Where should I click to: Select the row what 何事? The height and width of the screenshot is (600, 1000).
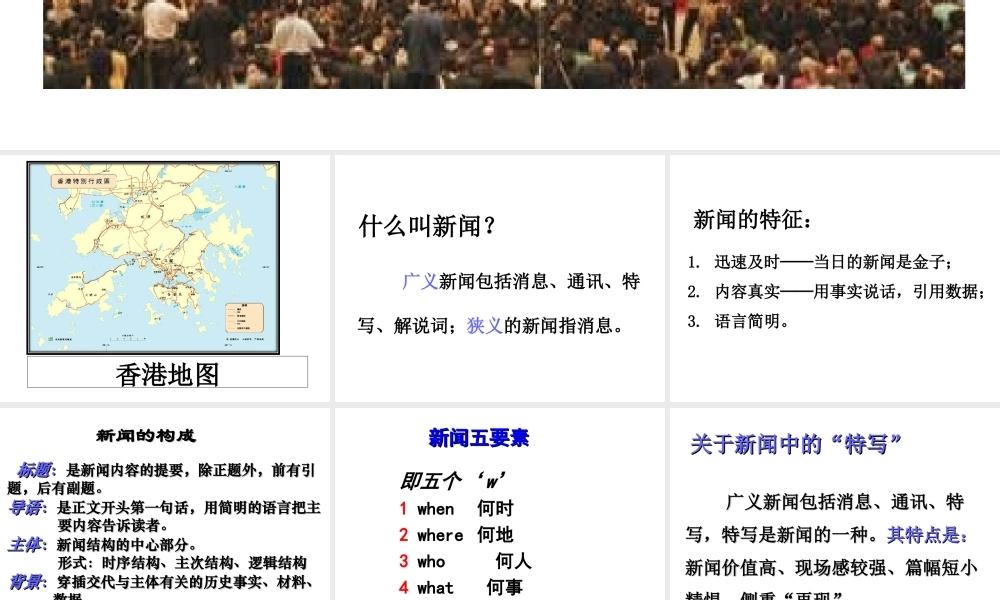461,587
